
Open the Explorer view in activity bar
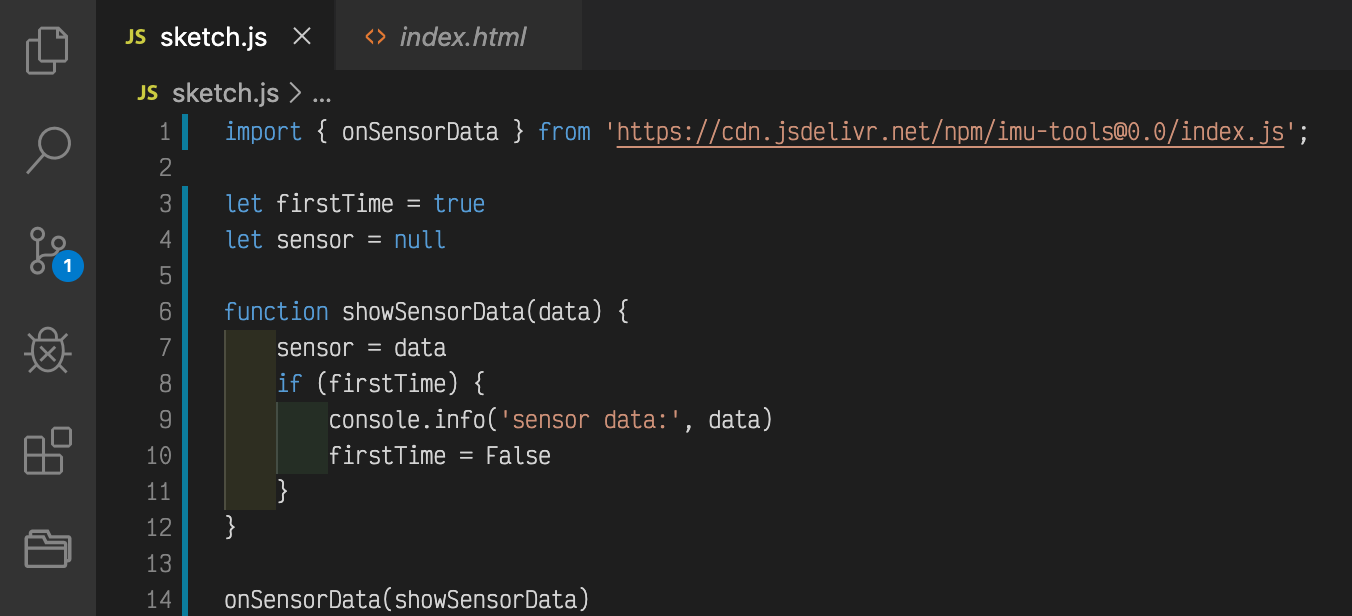(x=47, y=50)
